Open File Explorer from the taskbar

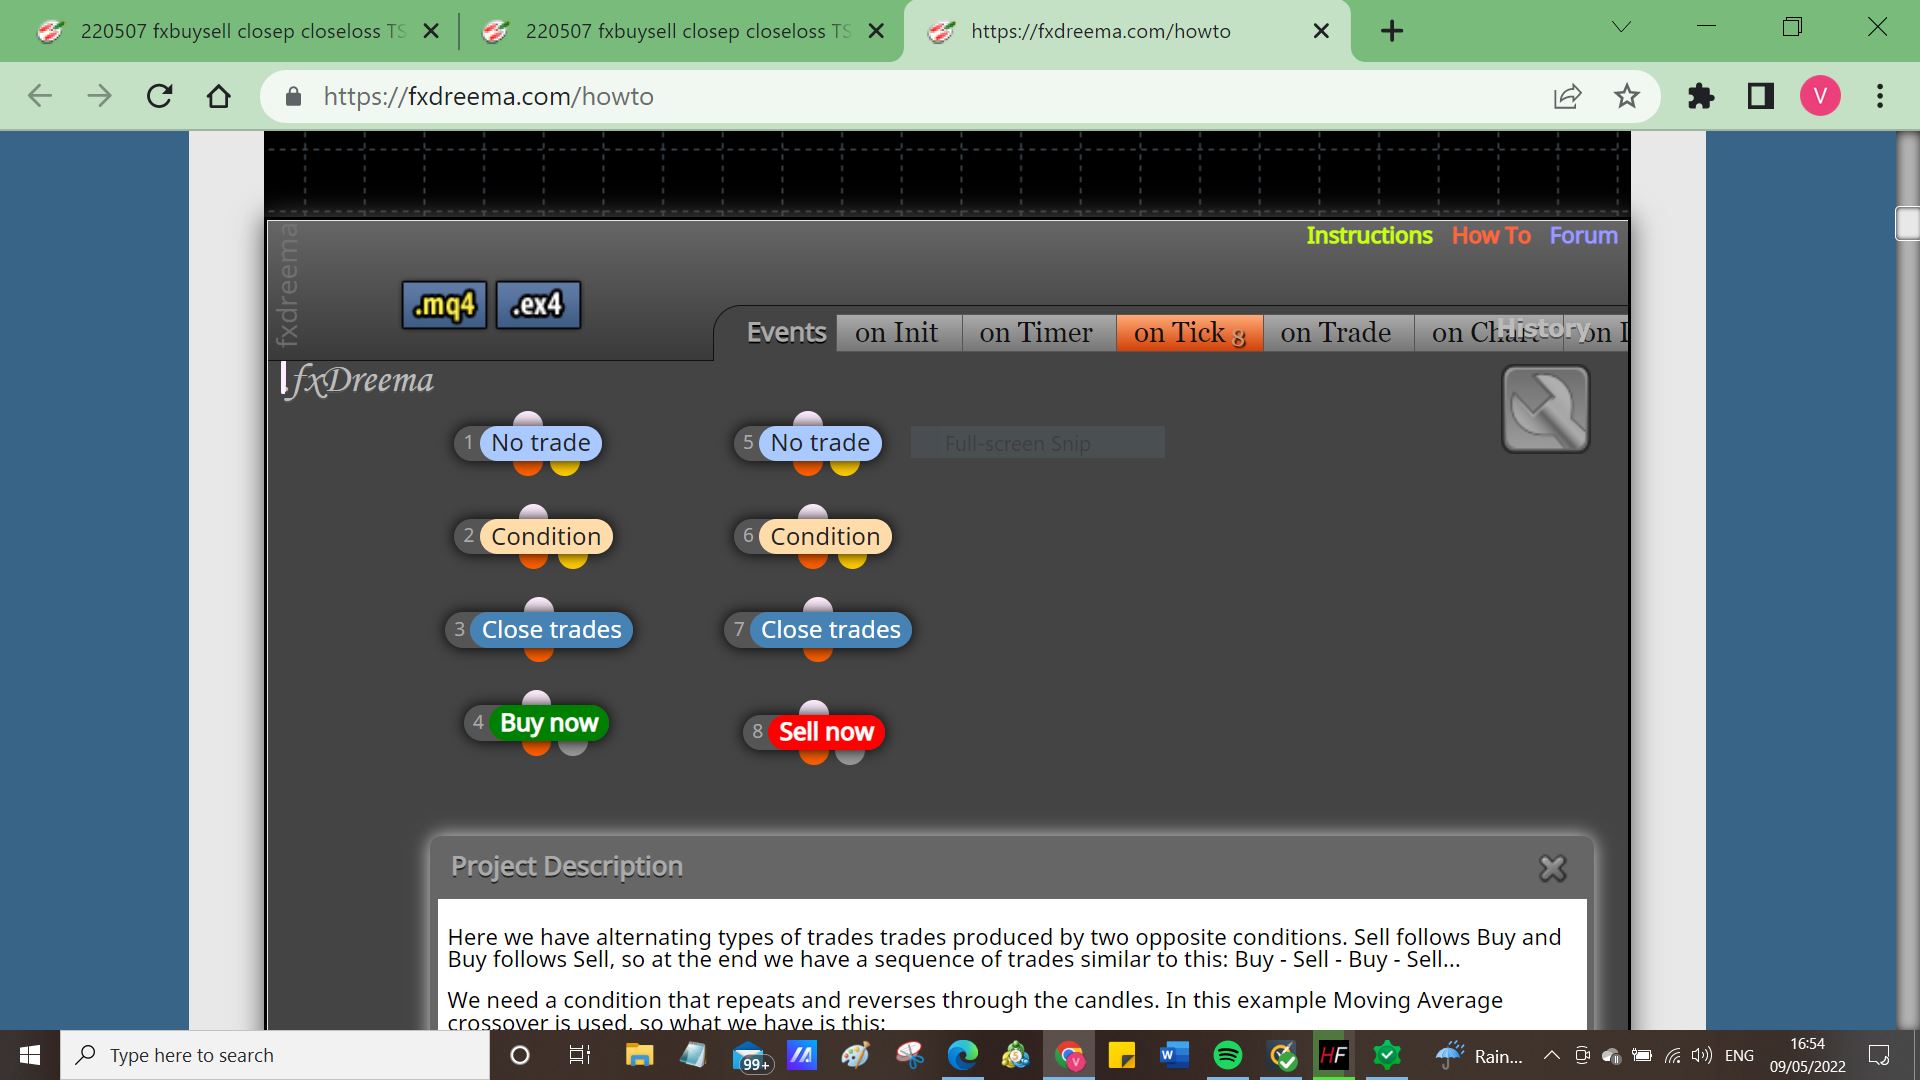click(x=639, y=1055)
